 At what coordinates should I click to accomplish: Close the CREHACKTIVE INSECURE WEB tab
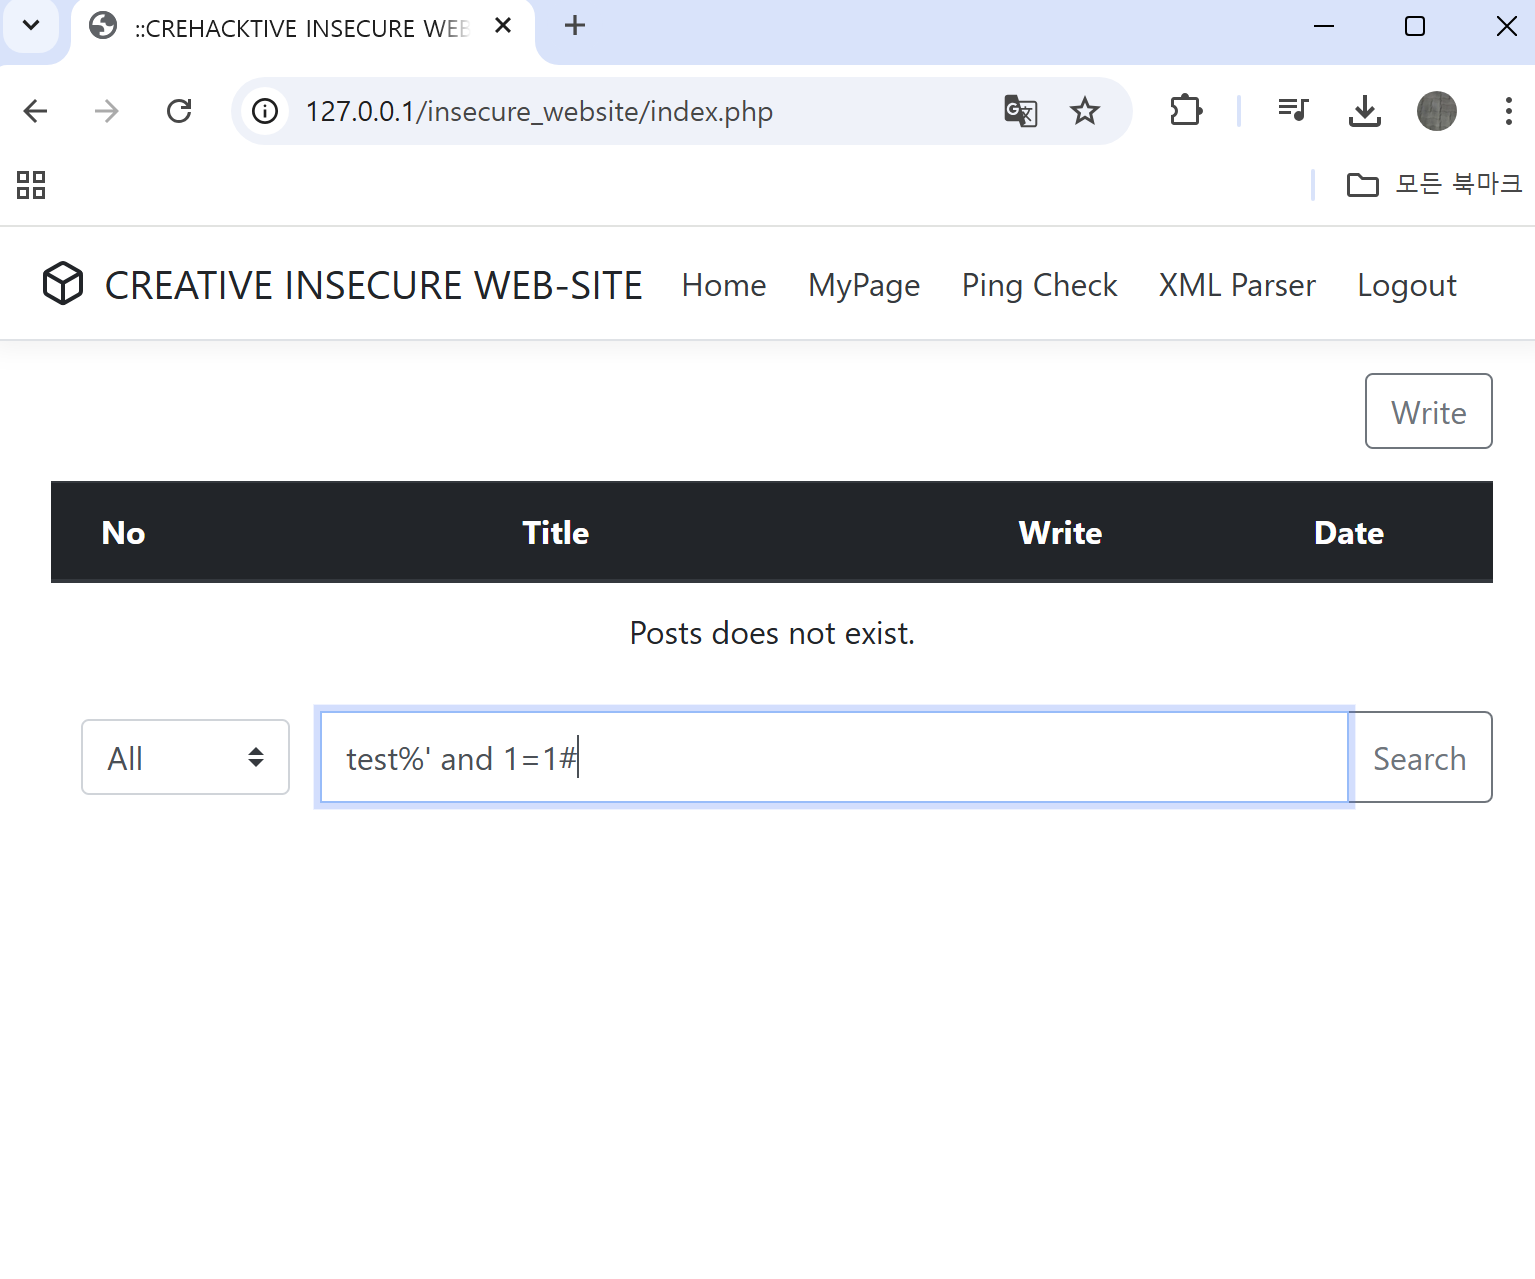[503, 26]
